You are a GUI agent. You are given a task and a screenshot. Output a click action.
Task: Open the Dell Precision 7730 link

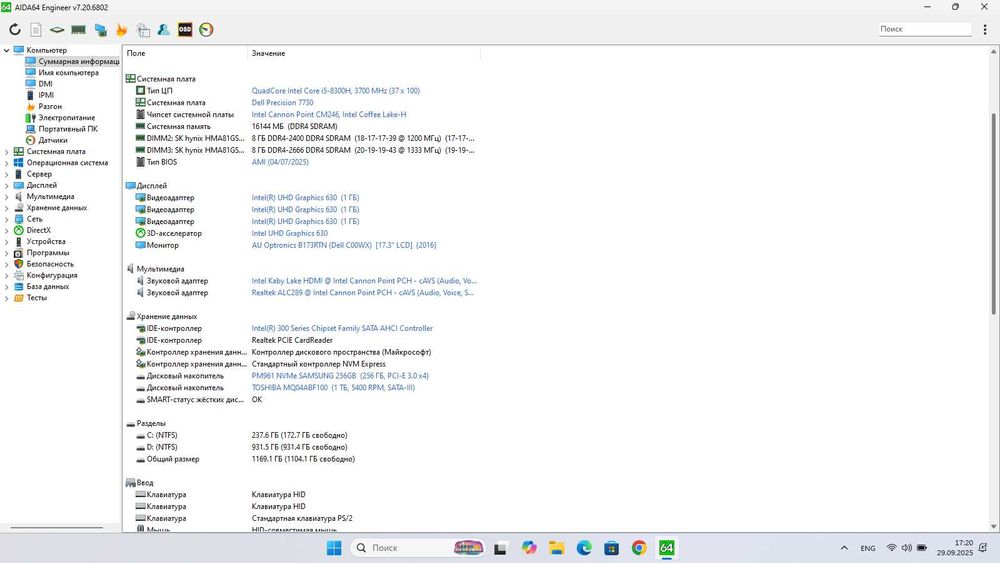point(283,102)
